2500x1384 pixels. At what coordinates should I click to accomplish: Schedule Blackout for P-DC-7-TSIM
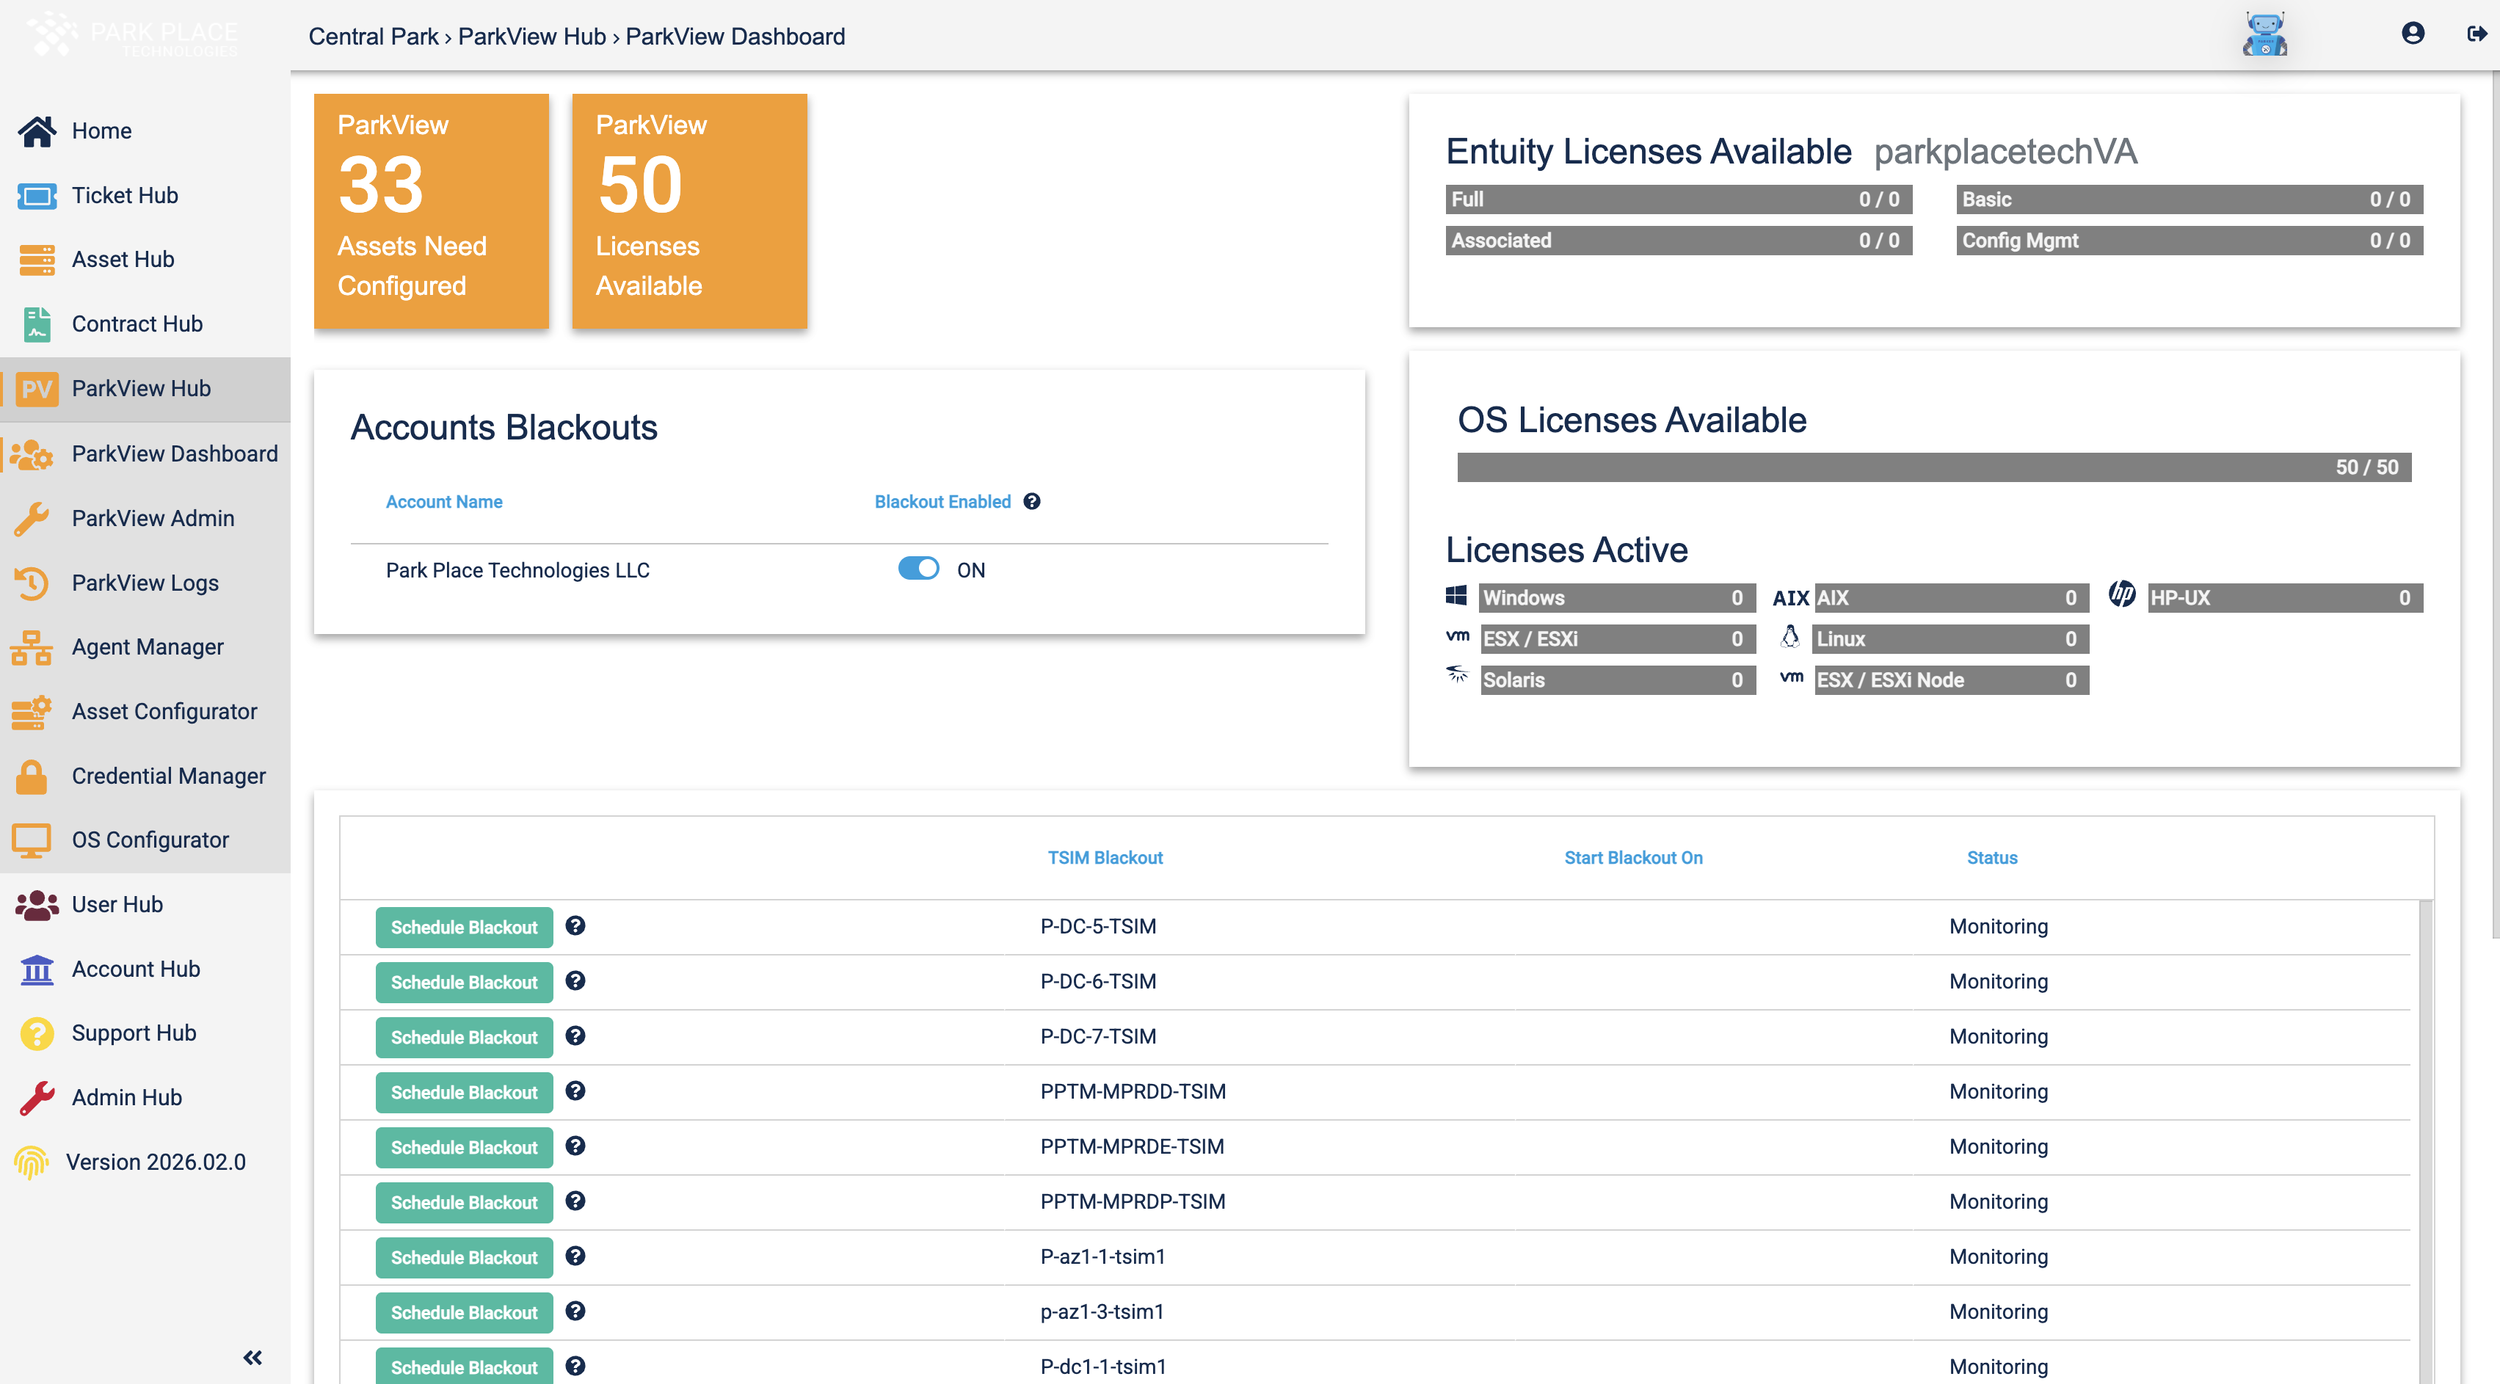tap(464, 1037)
